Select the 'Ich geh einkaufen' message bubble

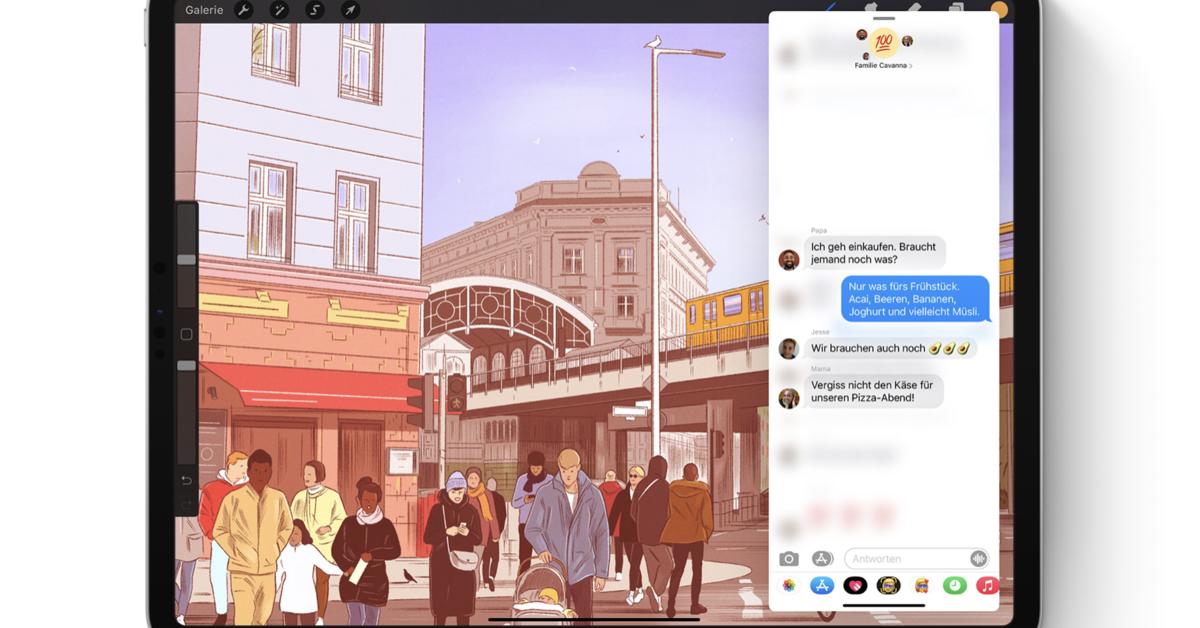874,253
